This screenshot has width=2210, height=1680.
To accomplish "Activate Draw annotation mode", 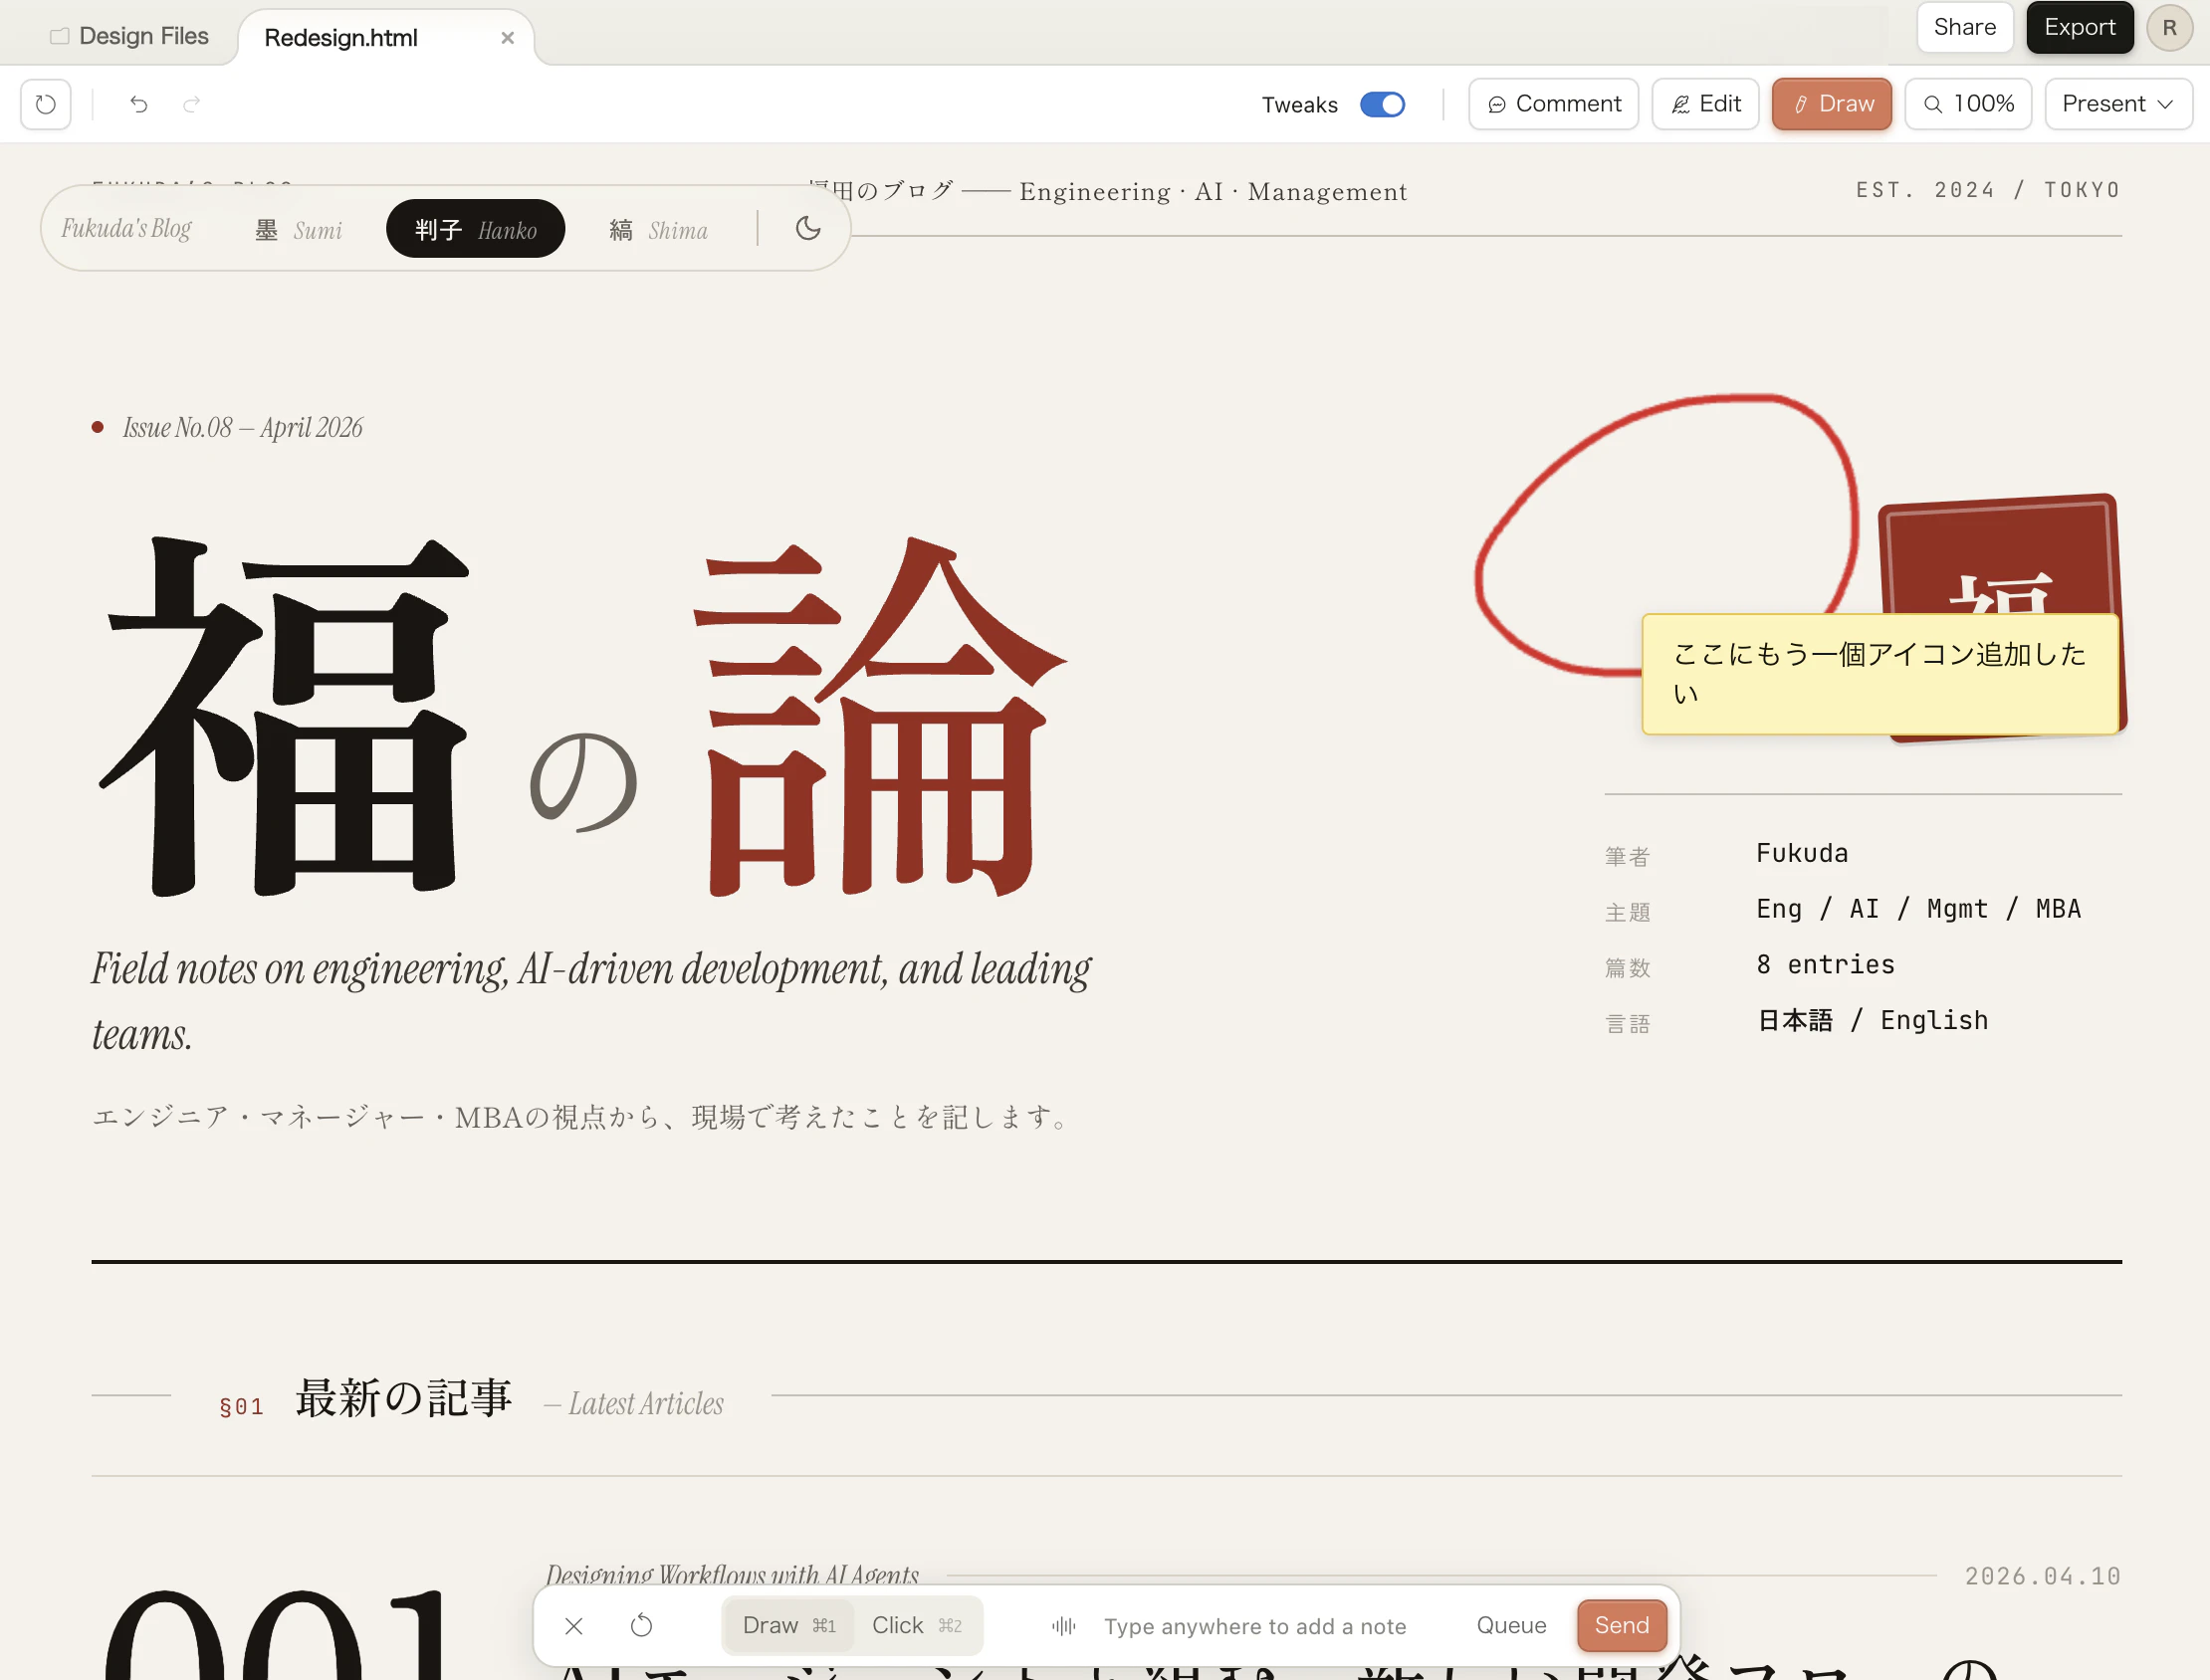I will point(1831,103).
